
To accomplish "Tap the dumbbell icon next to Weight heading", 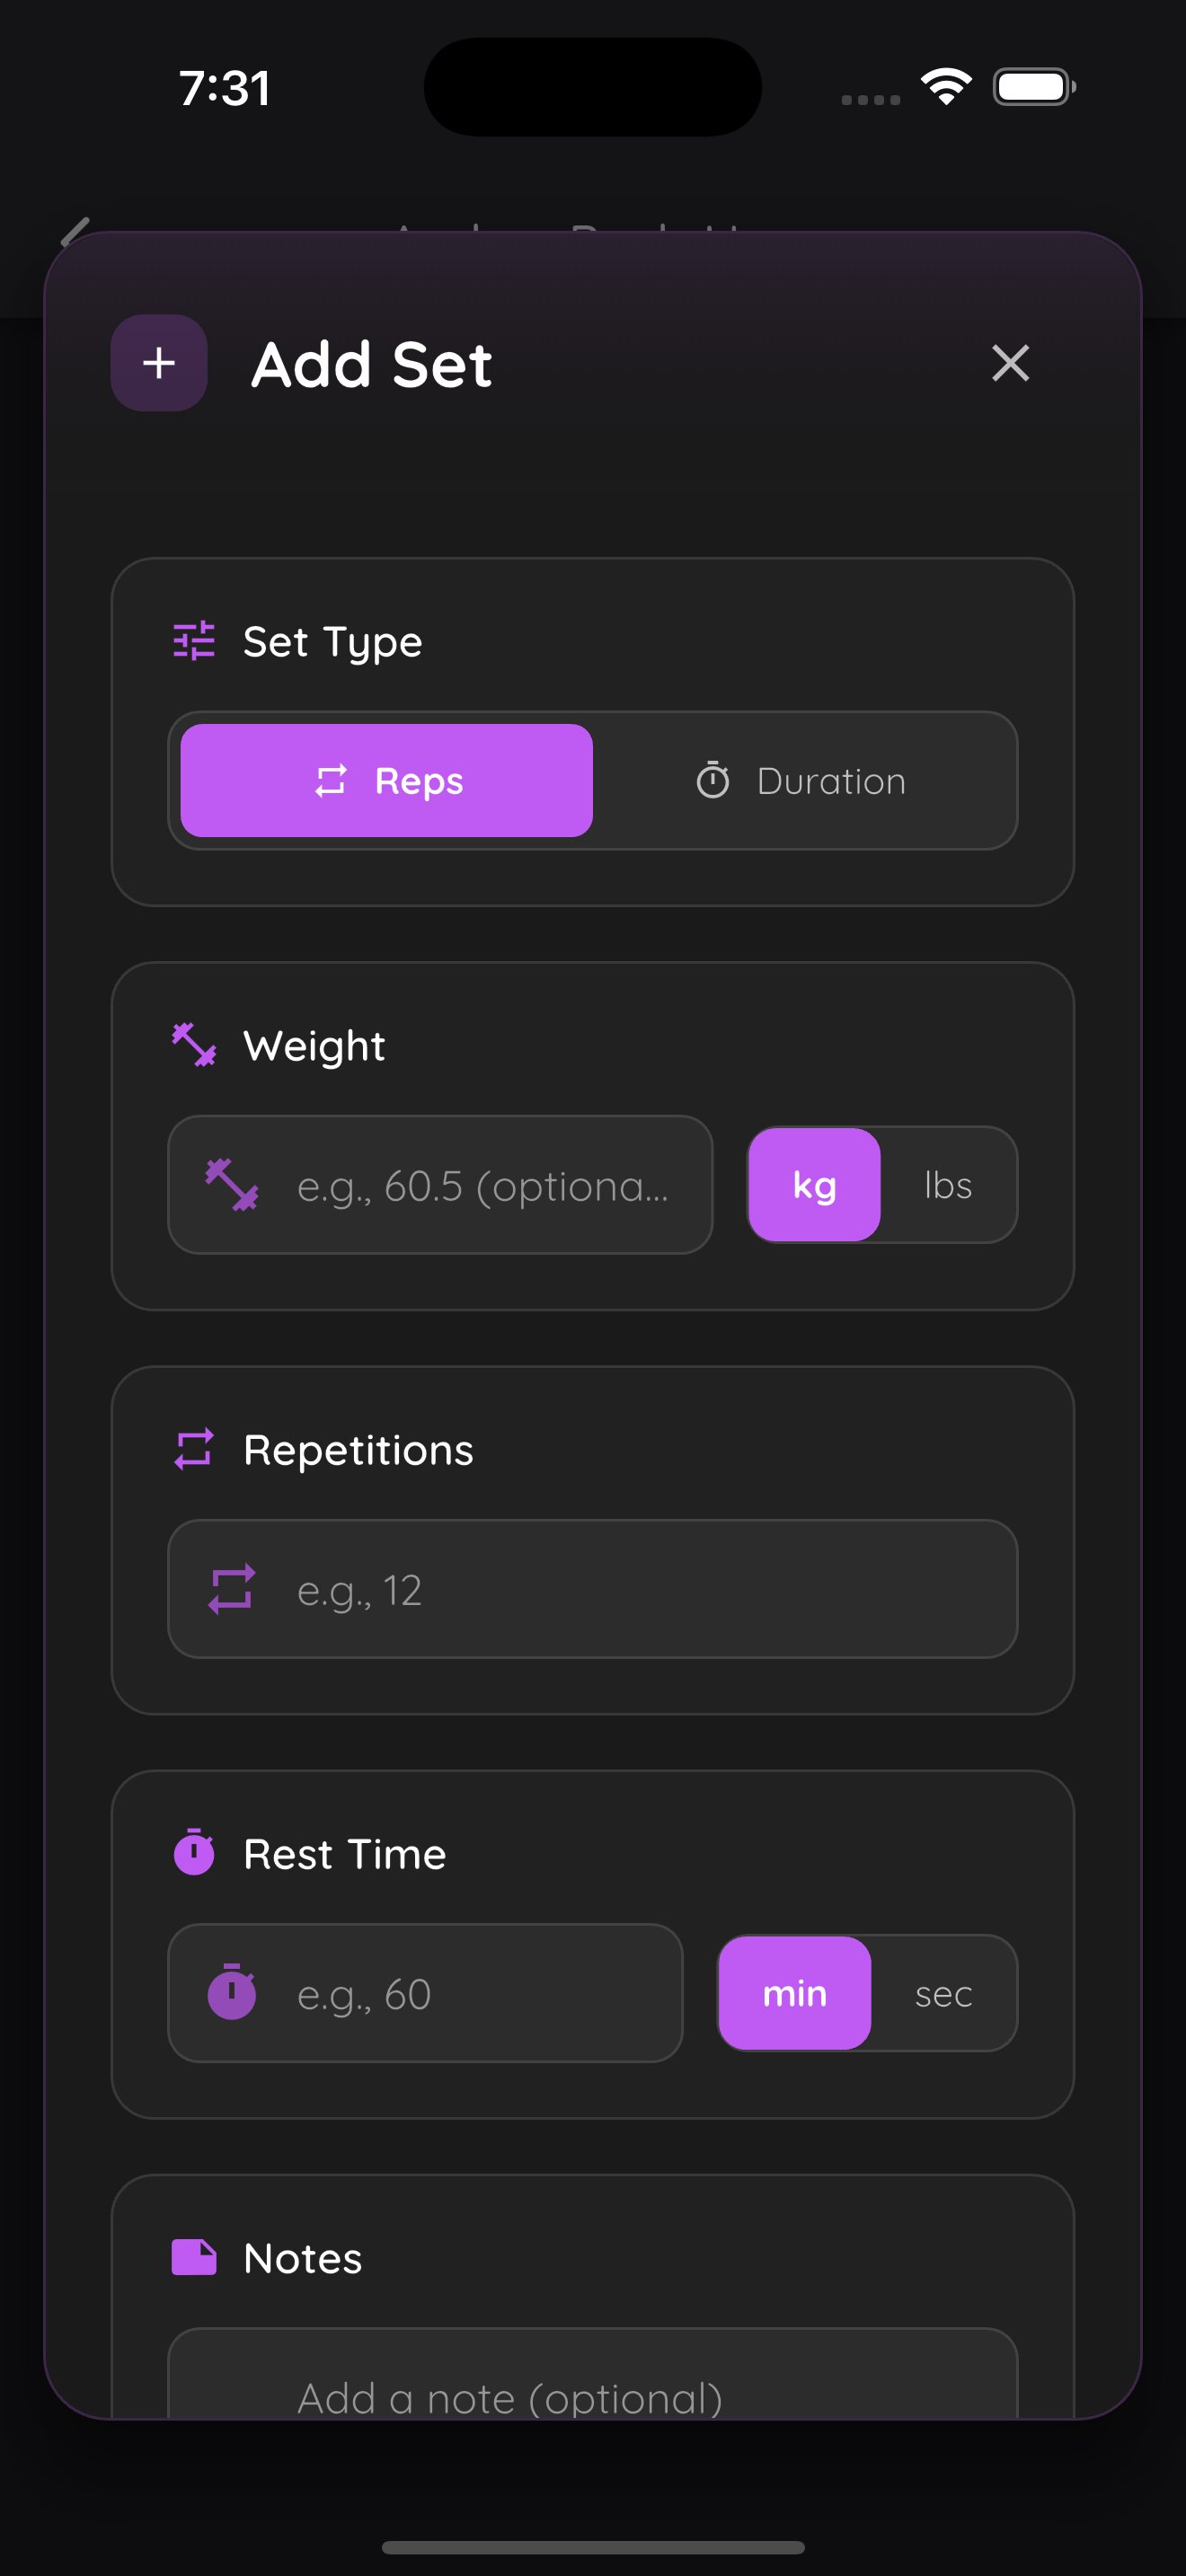I will click(x=194, y=1045).
